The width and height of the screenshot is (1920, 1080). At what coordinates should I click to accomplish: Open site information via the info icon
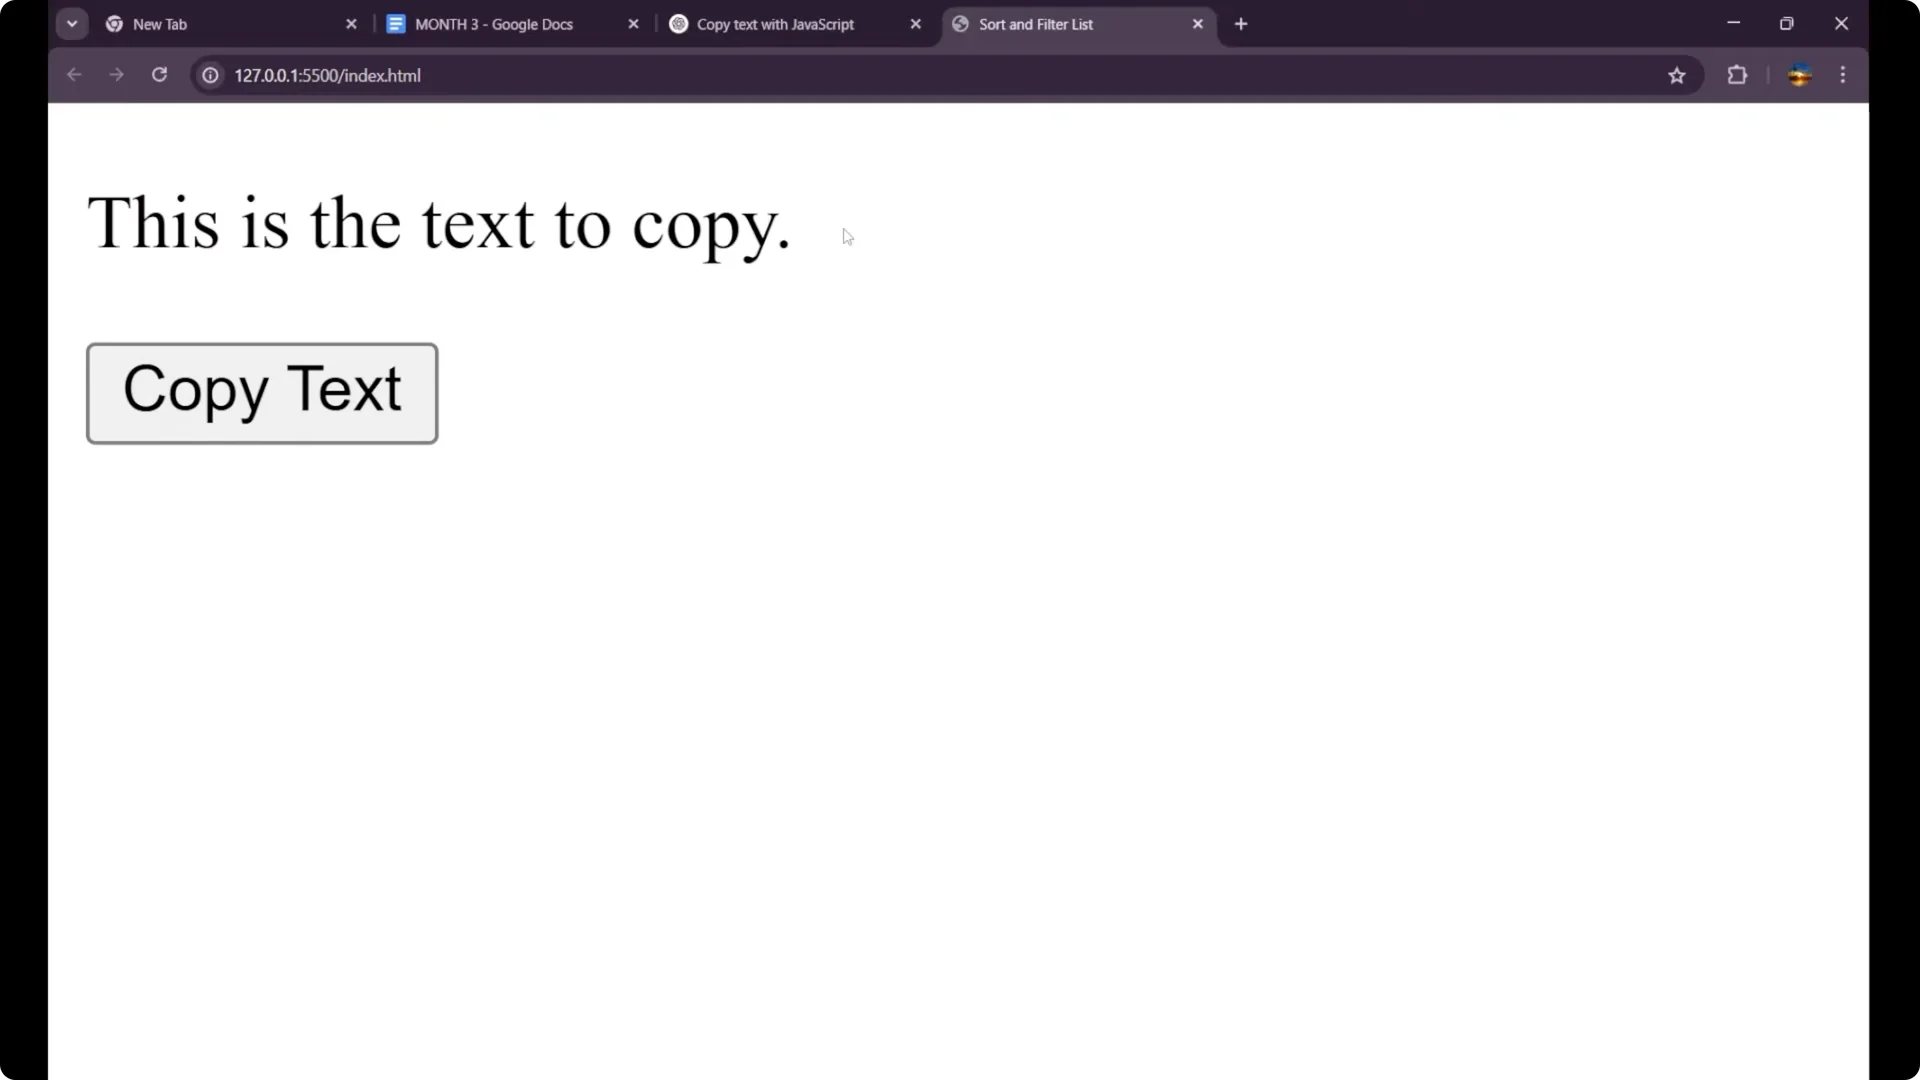(210, 75)
